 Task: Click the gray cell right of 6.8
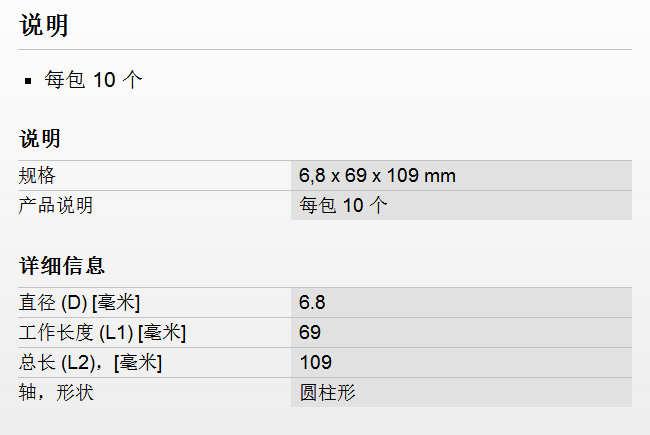[480, 303]
